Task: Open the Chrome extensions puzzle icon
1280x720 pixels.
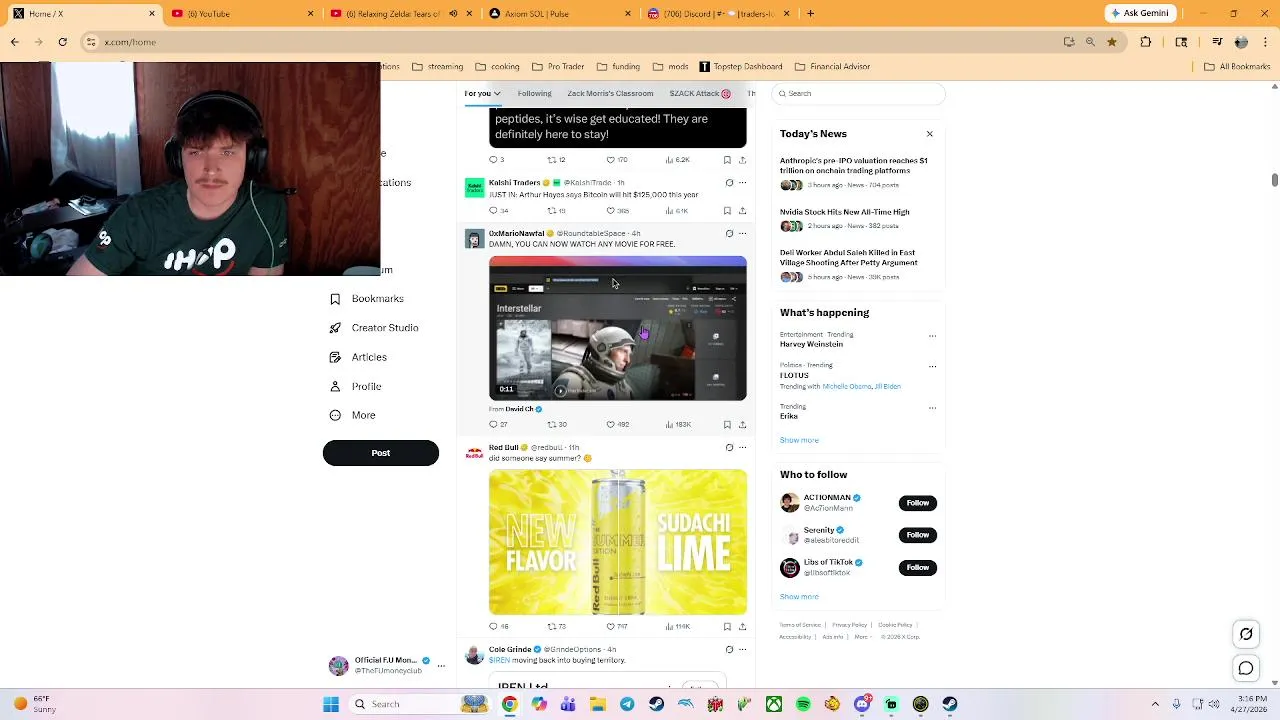Action: click(x=1146, y=42)
